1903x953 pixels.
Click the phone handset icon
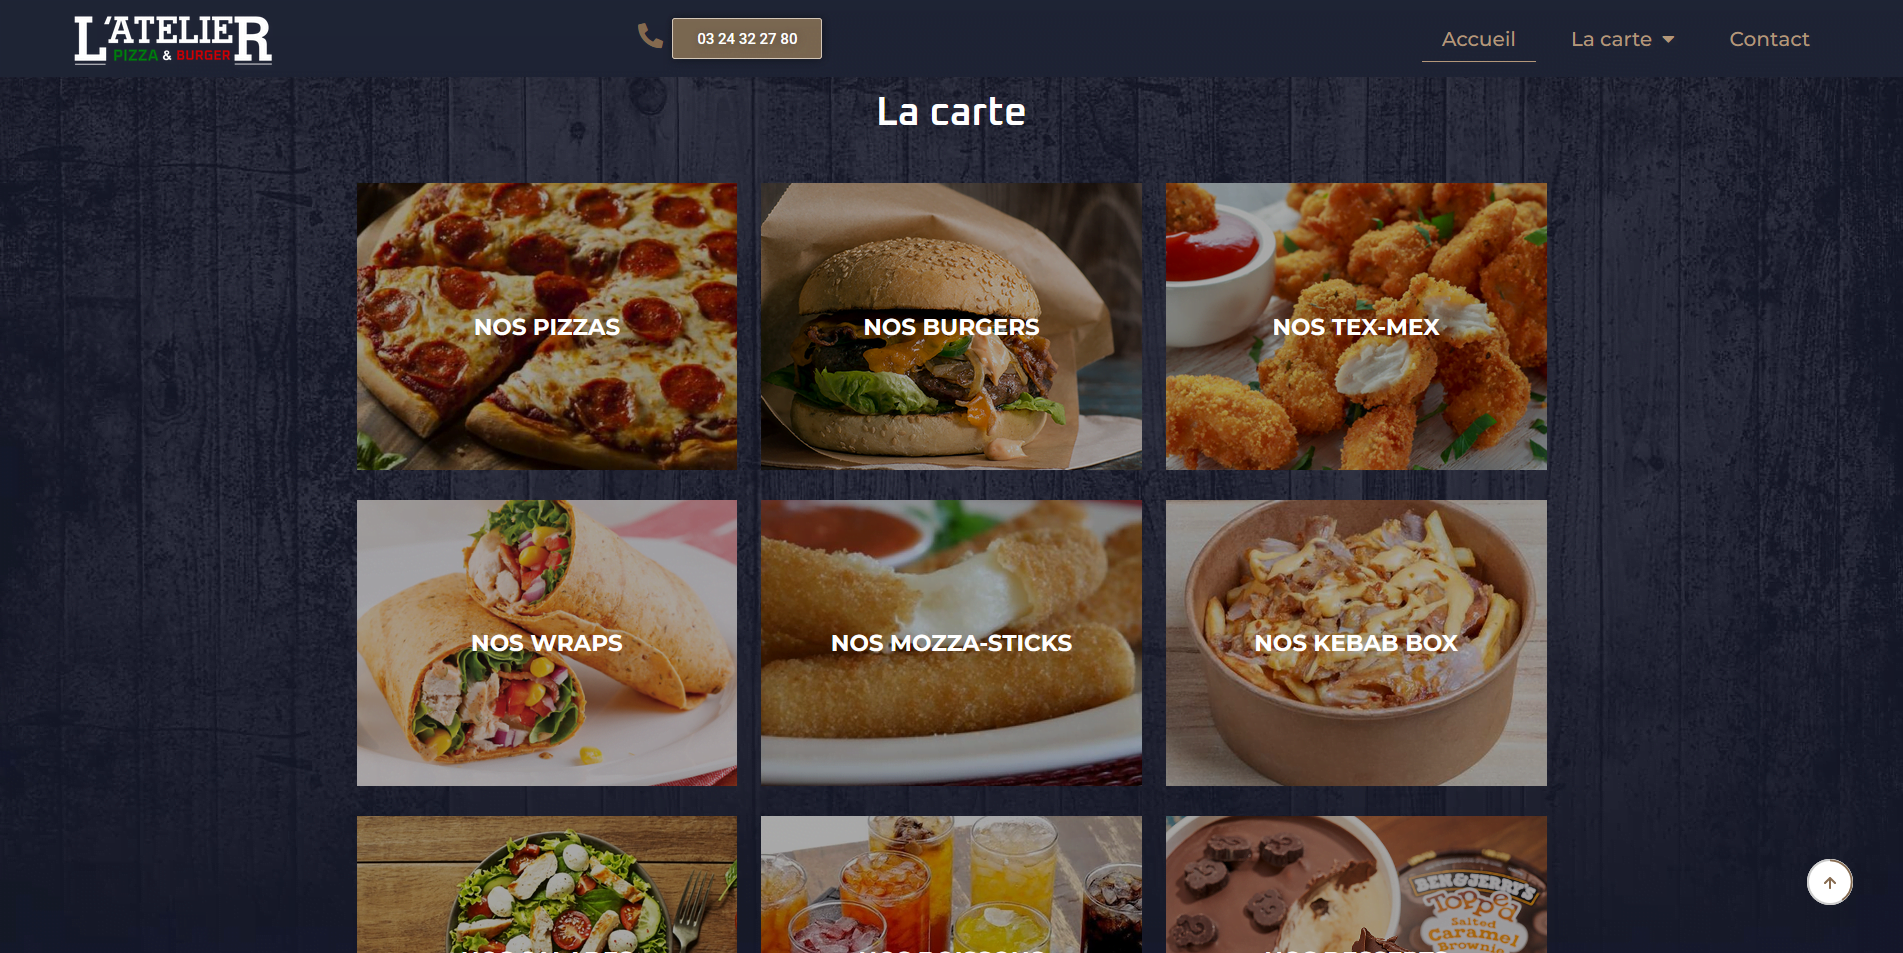pos(650,36)
